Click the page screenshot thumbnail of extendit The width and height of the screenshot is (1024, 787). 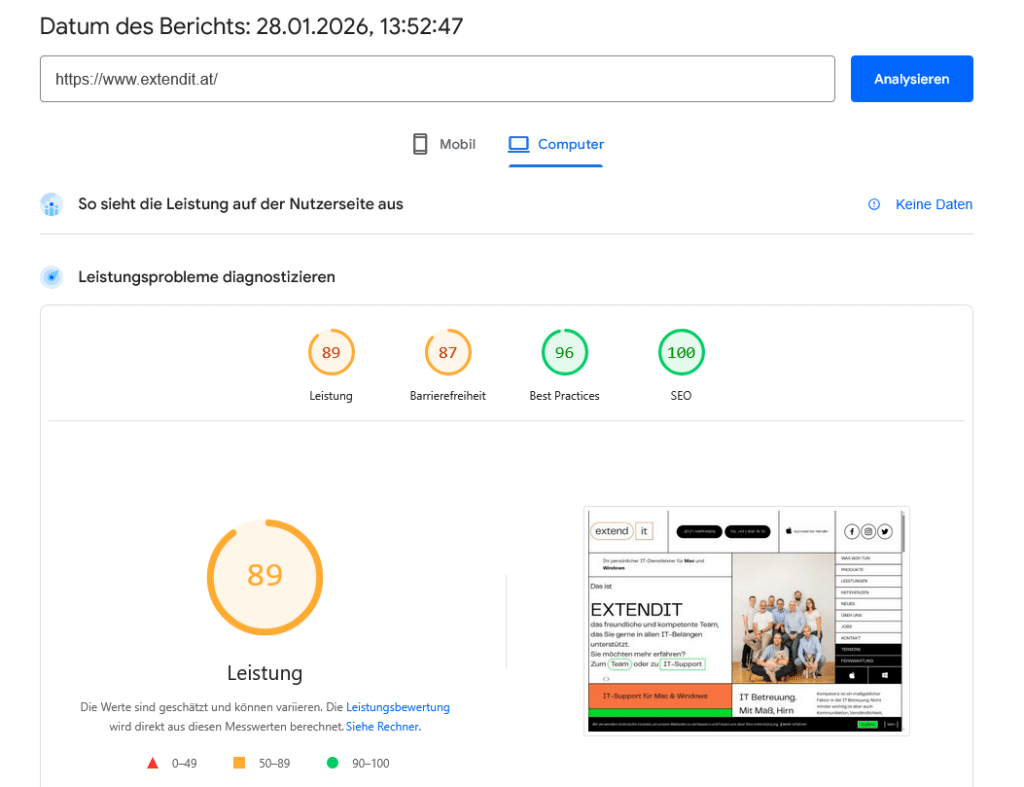click(746, 620)
